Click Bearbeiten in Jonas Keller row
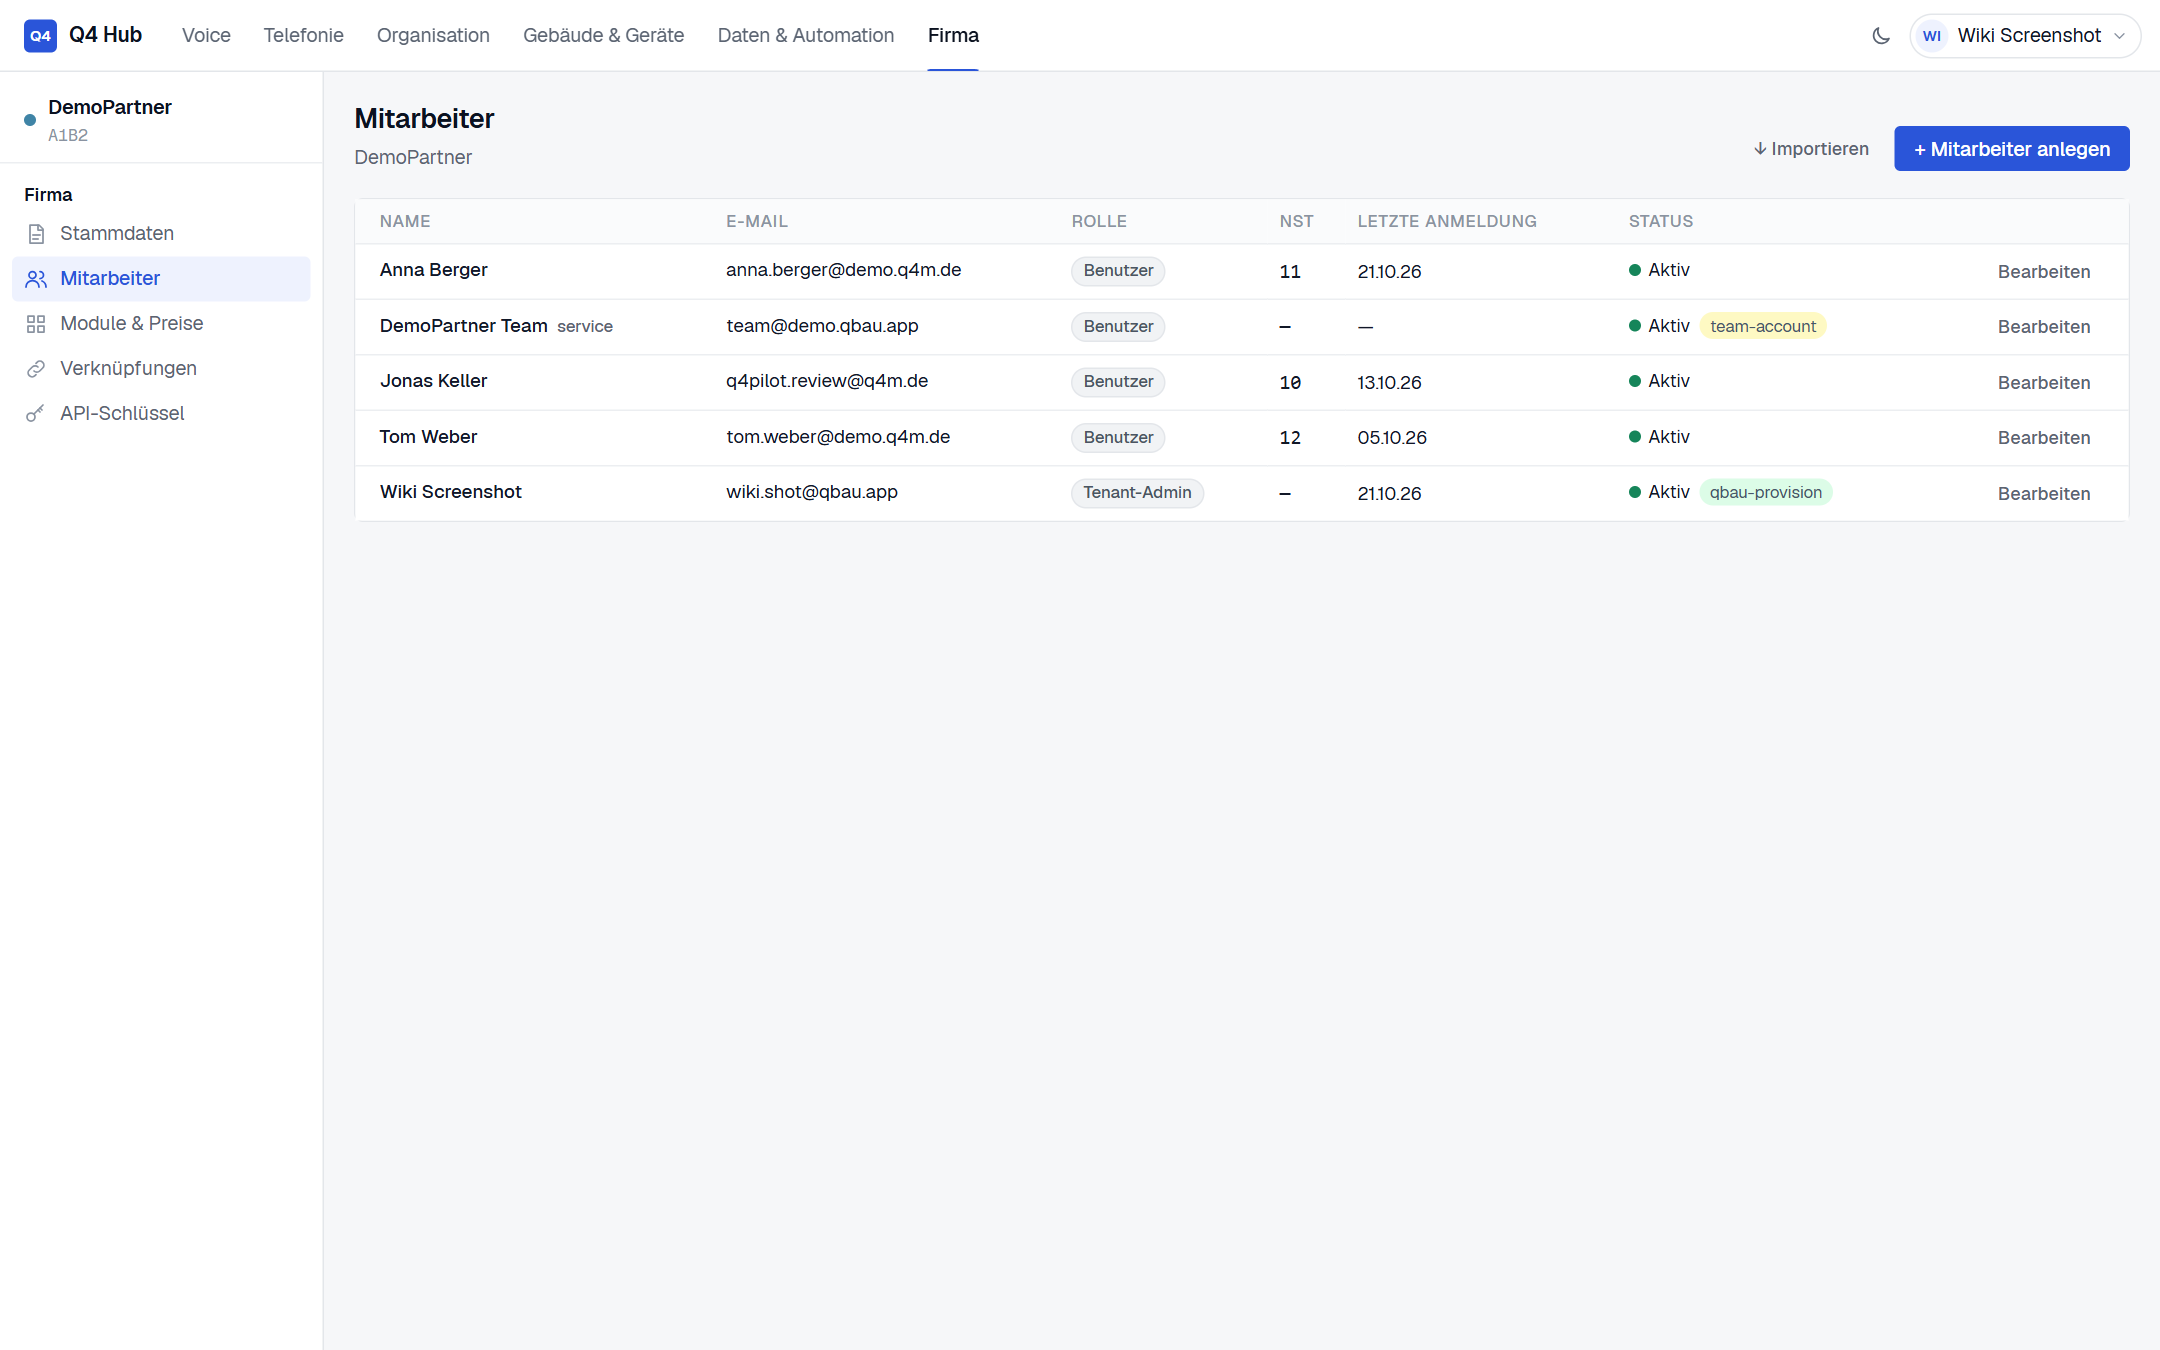 (x=2043, y=383)
